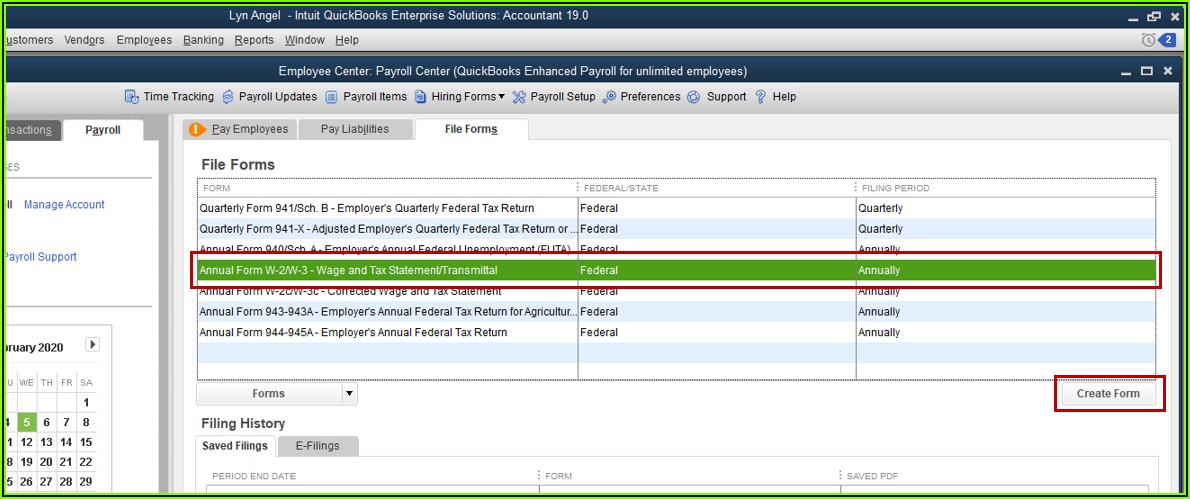Screen dimensions: 1190x499
Task: Select Quarterly Form 941/Sch. B row
Action: click(367, 208)
